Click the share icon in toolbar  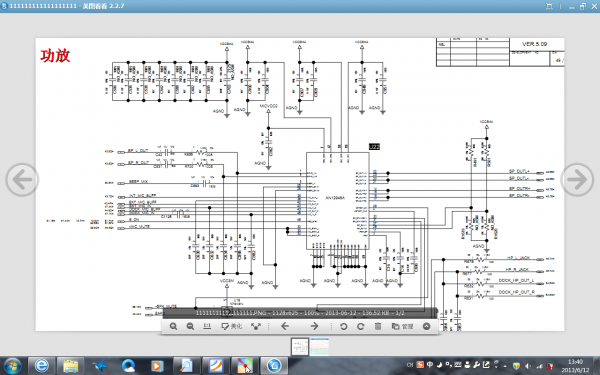coord(256,326)
